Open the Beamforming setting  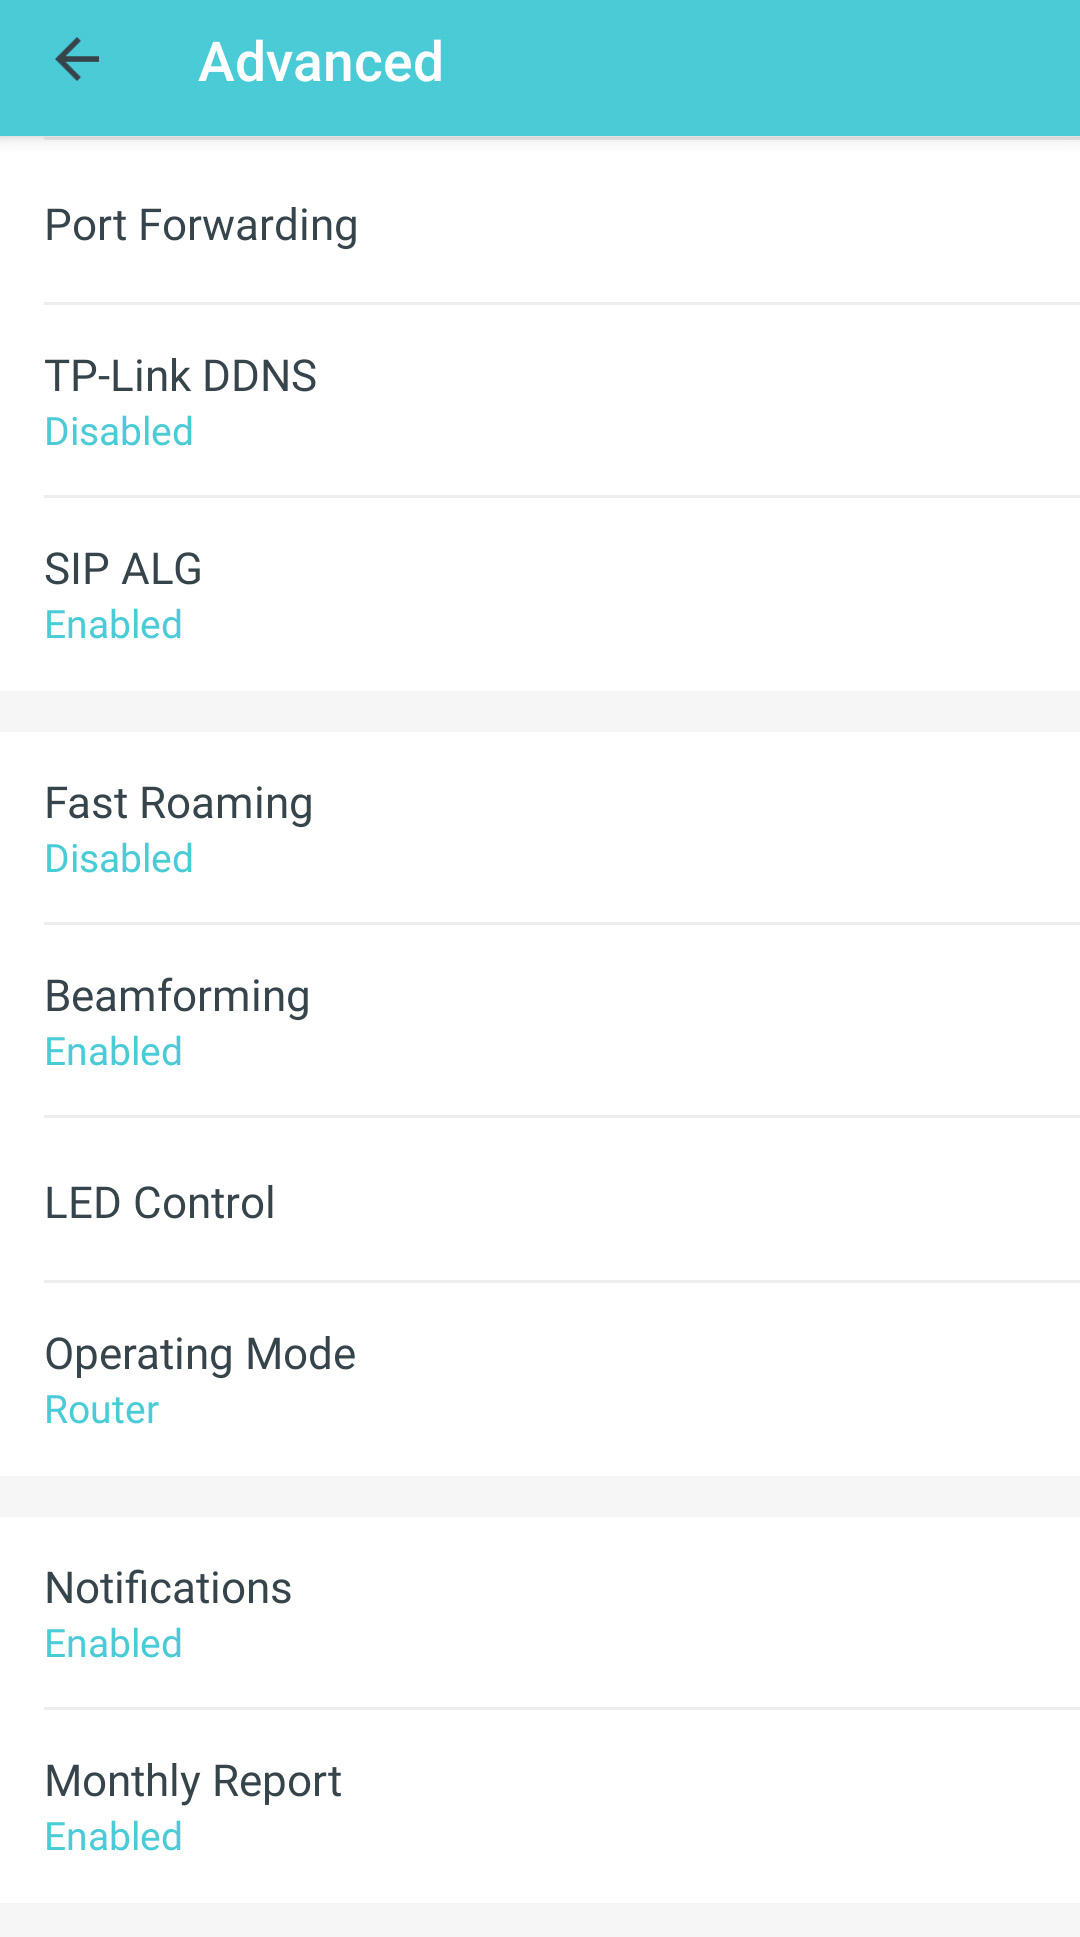click(x=177, y=996)
